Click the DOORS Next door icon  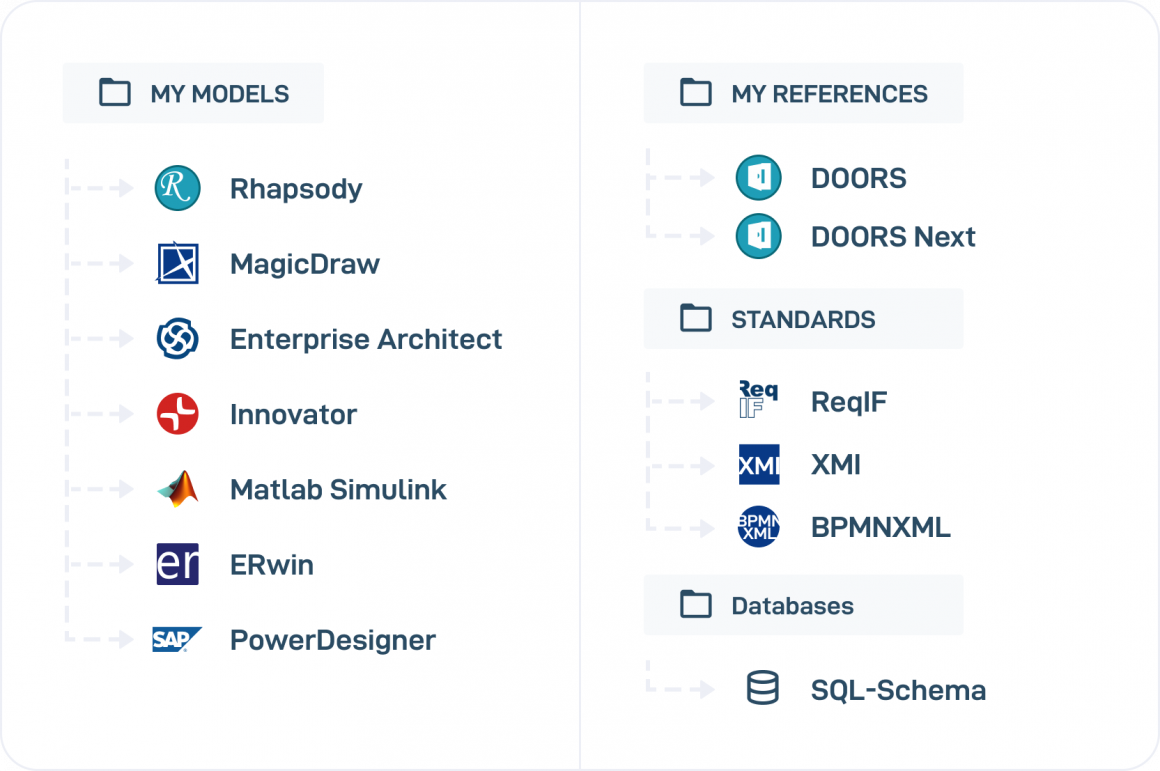(758, 237)
